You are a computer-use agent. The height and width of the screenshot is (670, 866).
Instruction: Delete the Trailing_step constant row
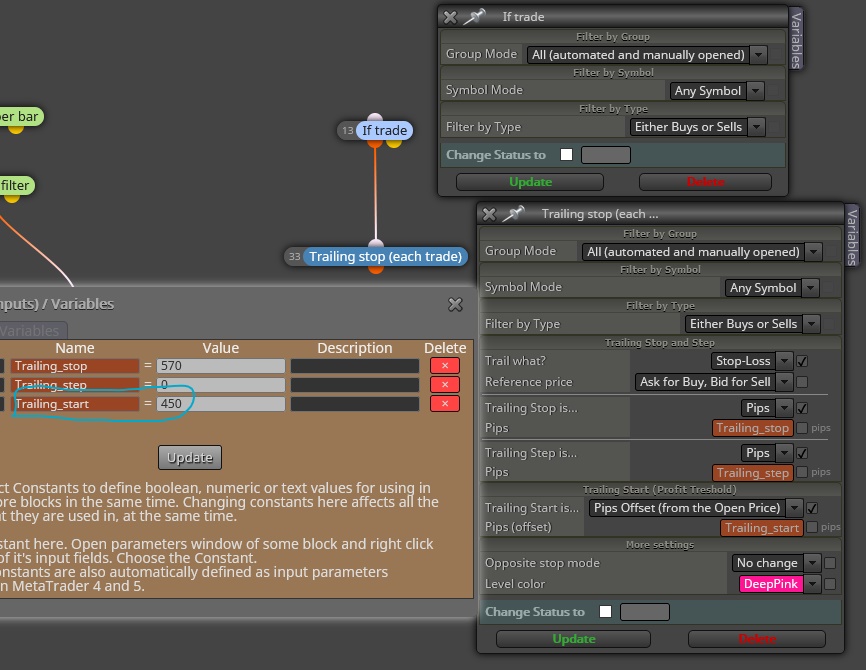(x=445, y=384)
